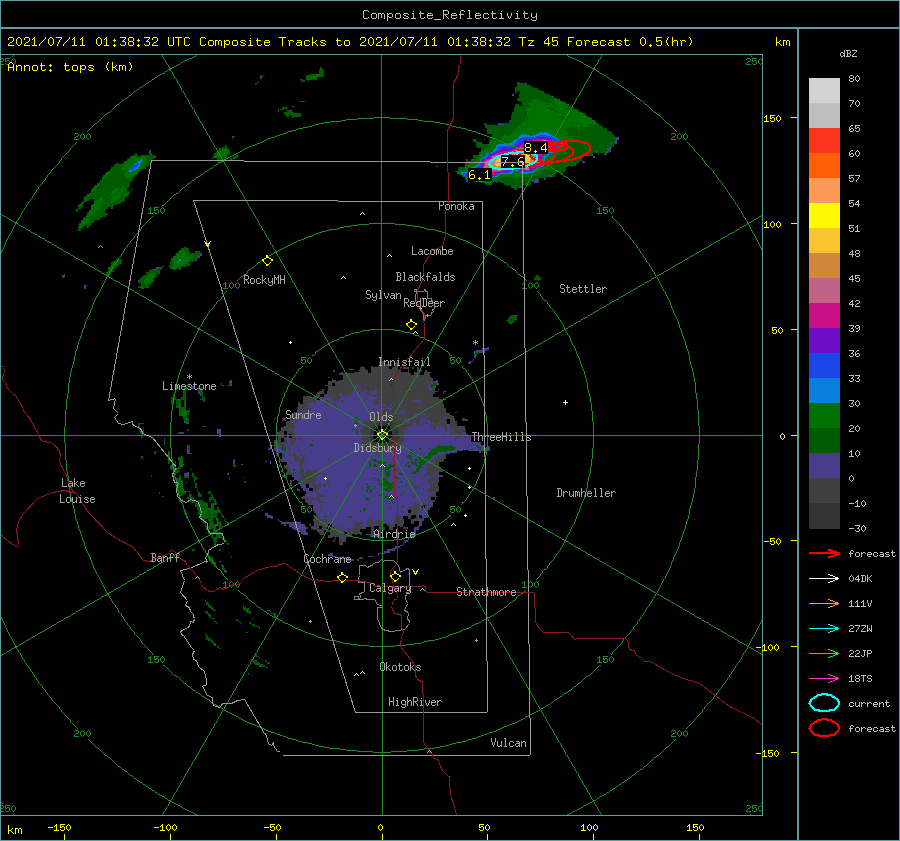Click the yellow diamond marker beside RockyMH

click(x=267, y=261)
